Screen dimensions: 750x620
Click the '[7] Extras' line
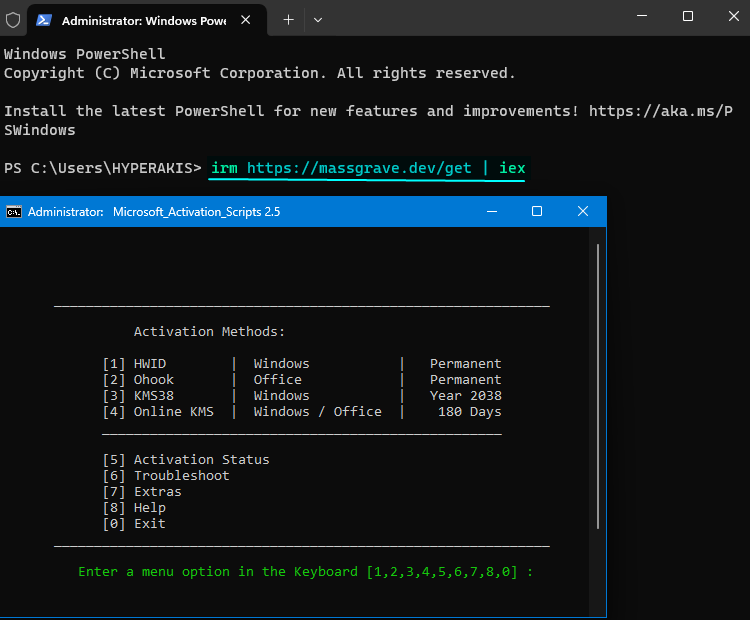[x=142, y=492]
